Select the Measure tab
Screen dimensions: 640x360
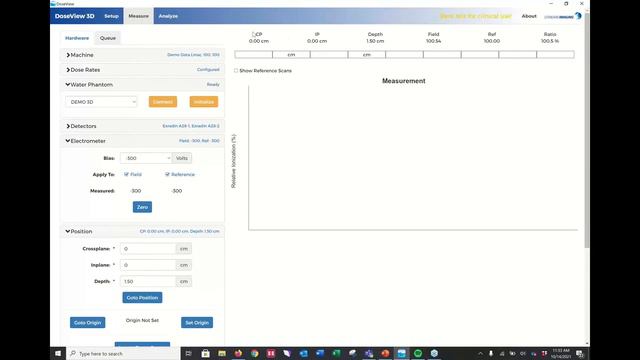(139, 16)
